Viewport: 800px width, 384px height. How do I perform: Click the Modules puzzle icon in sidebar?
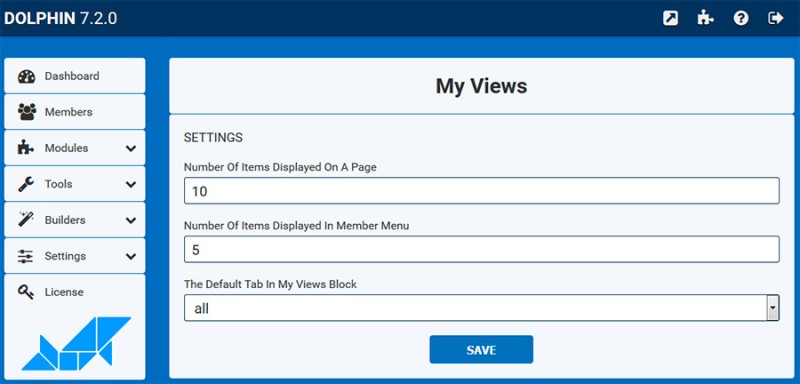(x=26, y=148)
